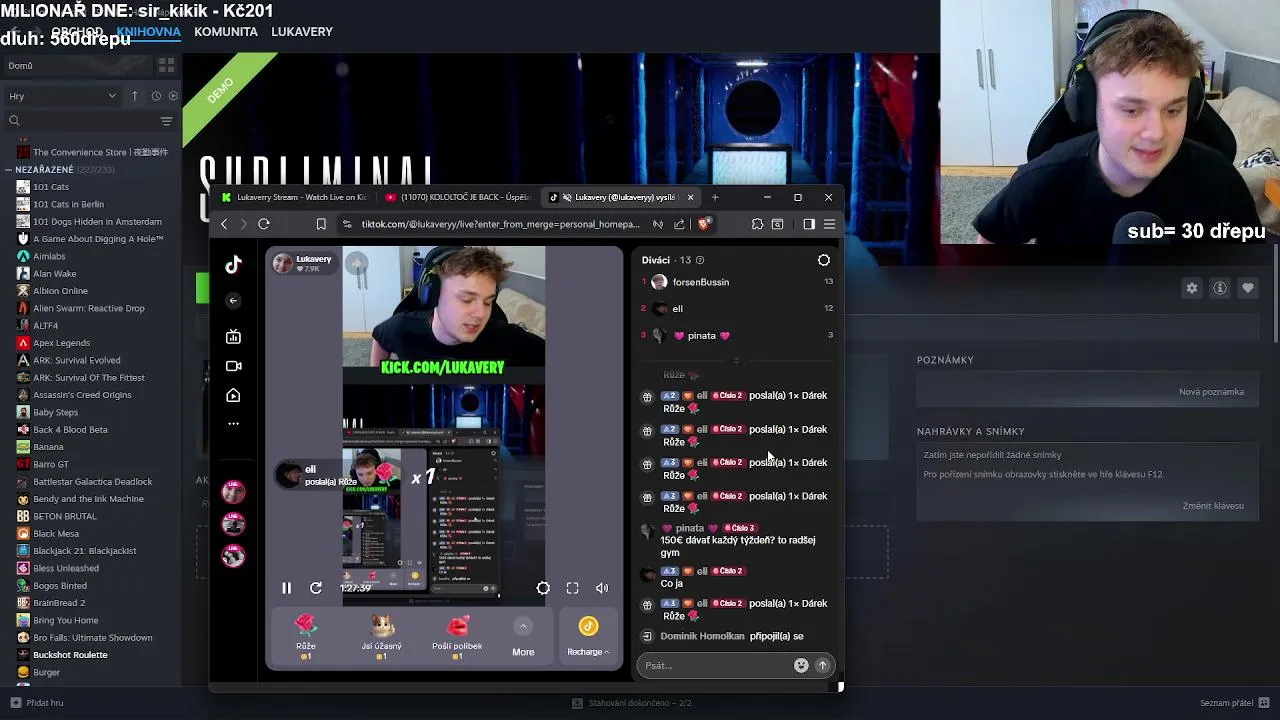The image size is (1280, 720).
Task: Switch to the KOLOLTOČ JE BACK YouTube tab
Action: (x=456, y=197)
